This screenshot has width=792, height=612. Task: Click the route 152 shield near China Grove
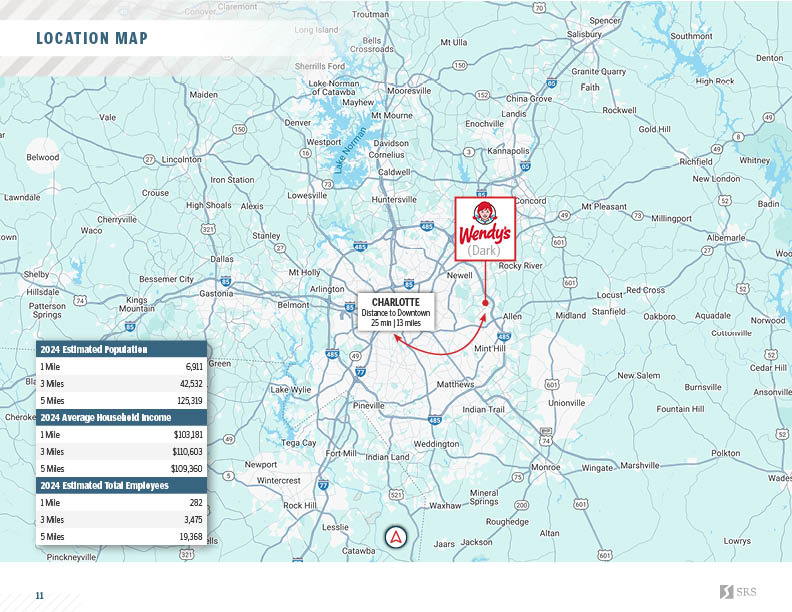tap(483, 95)
